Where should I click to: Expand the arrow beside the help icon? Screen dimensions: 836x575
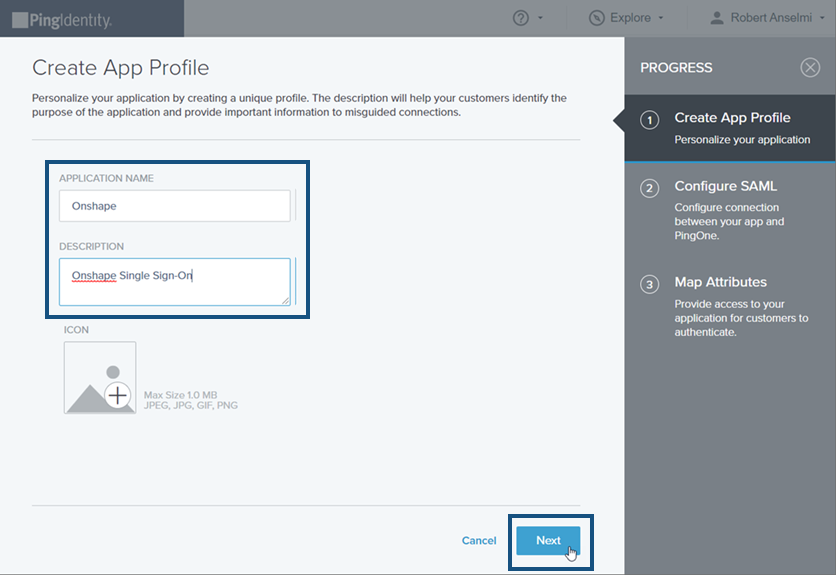point(541,18)
